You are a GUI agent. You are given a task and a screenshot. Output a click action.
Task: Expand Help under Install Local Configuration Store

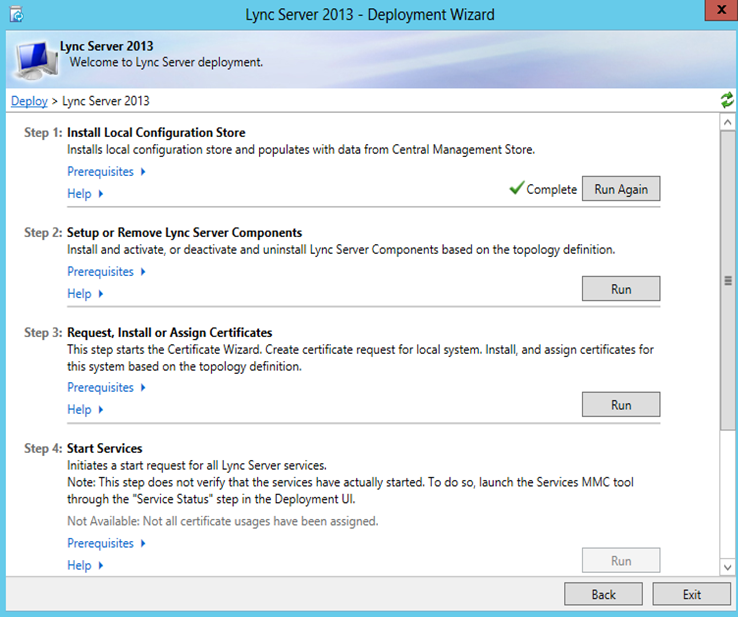point(85,194)
